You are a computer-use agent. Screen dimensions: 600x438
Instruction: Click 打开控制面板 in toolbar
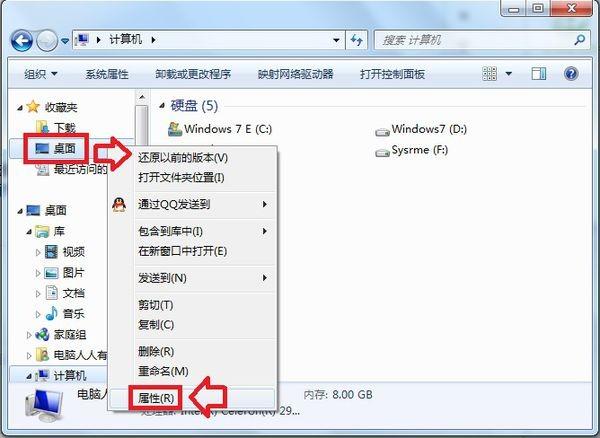(x=393, y=74)
